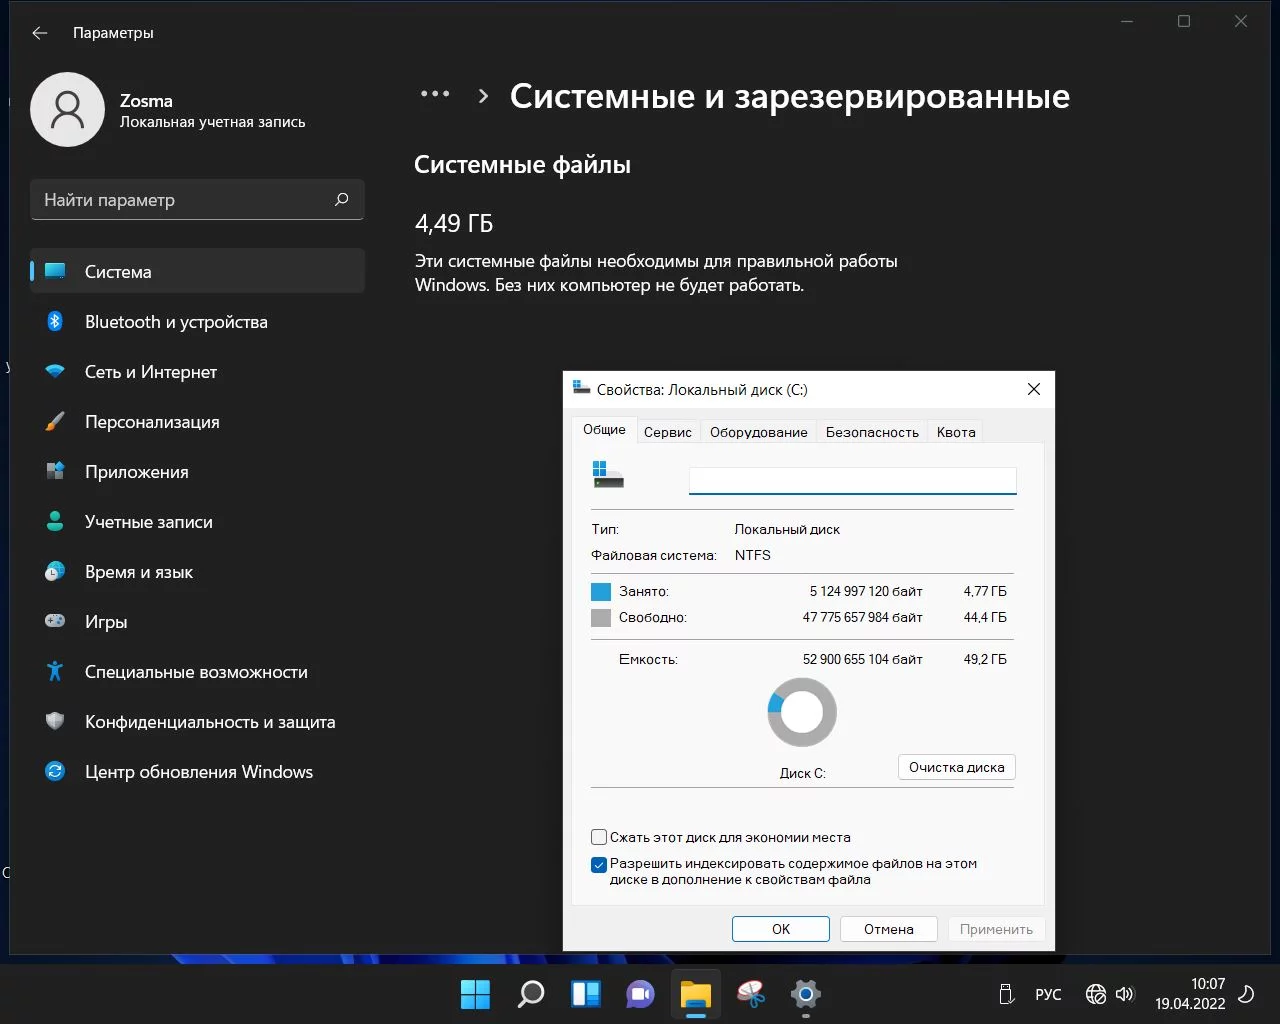The width and height of the screenshot is (1280, 1024).
Task: Enable 'Сжать этот диск для экономии места' checkbox
Action: 599,837
